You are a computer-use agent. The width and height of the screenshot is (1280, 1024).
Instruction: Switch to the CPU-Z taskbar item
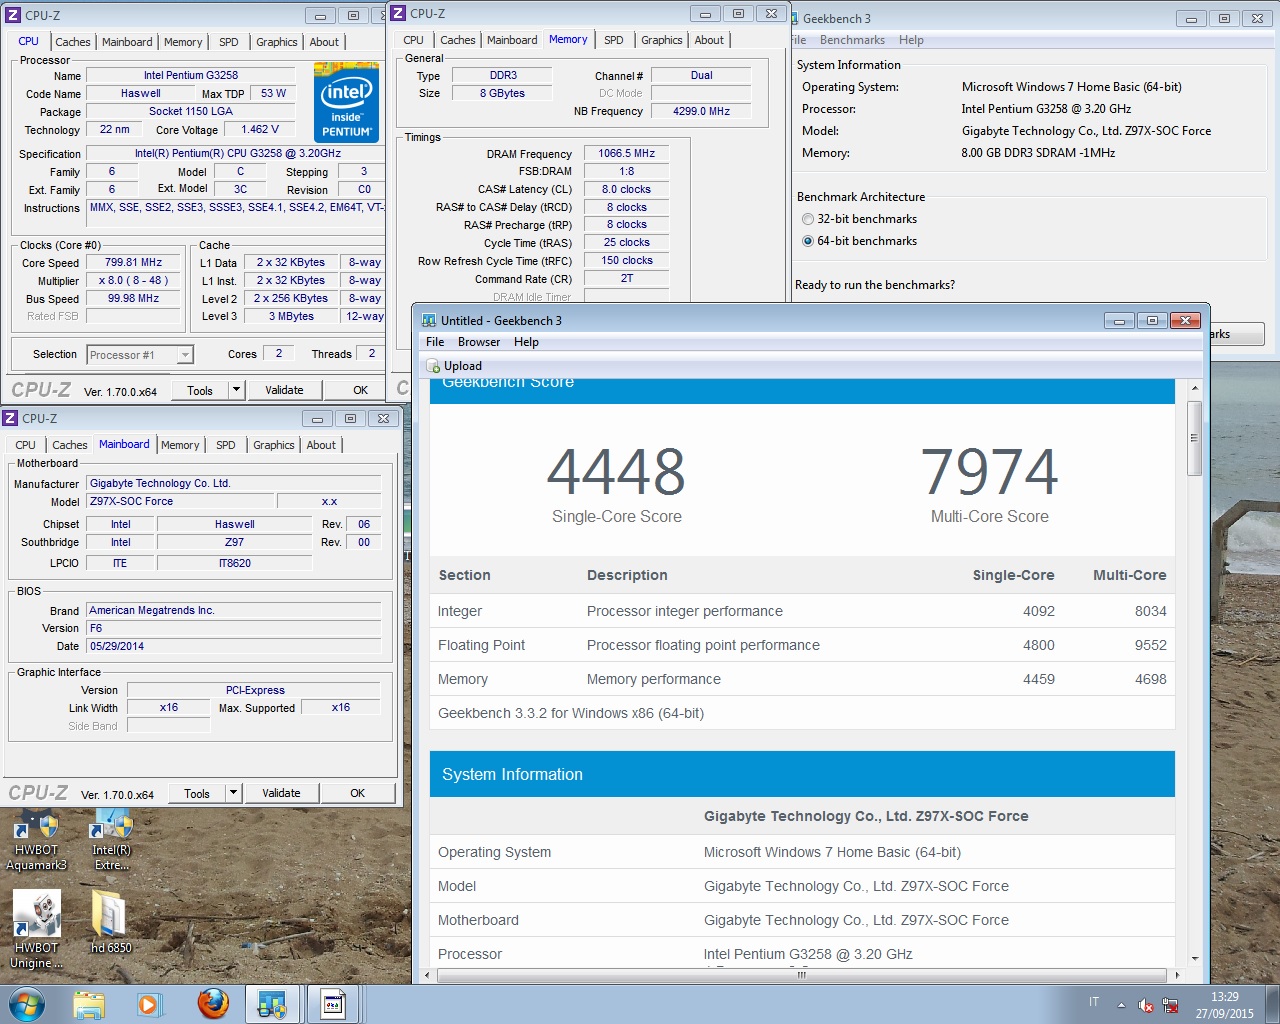333,1004
